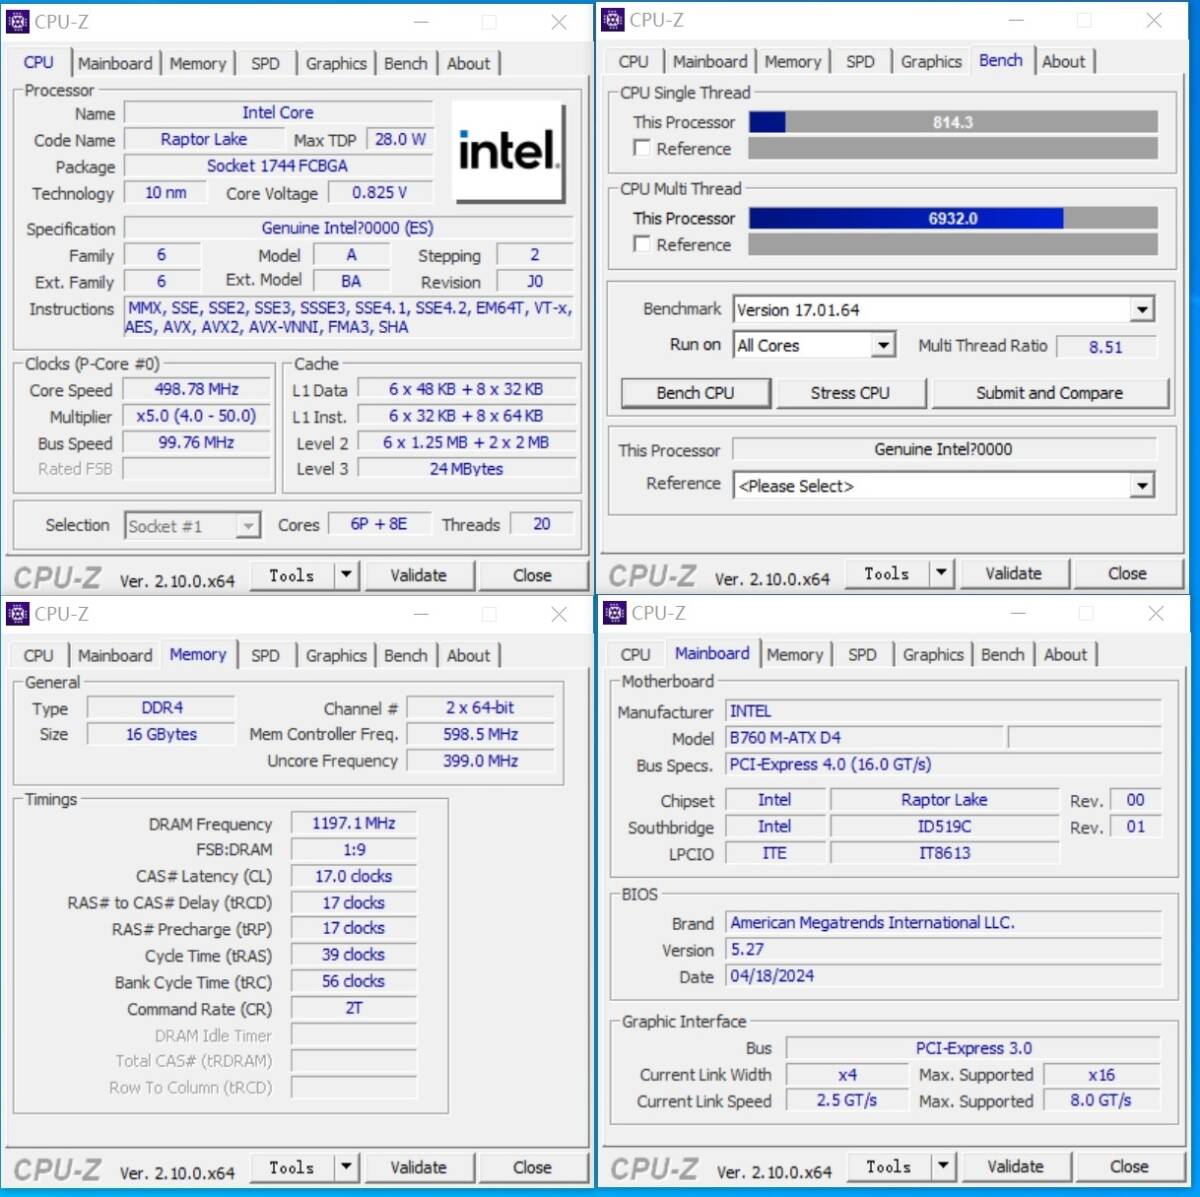Click the CPU-Z title icon of the Bench-tab window
The height and width of the screenshot is (1197, 1200).
tap(614, 19)
